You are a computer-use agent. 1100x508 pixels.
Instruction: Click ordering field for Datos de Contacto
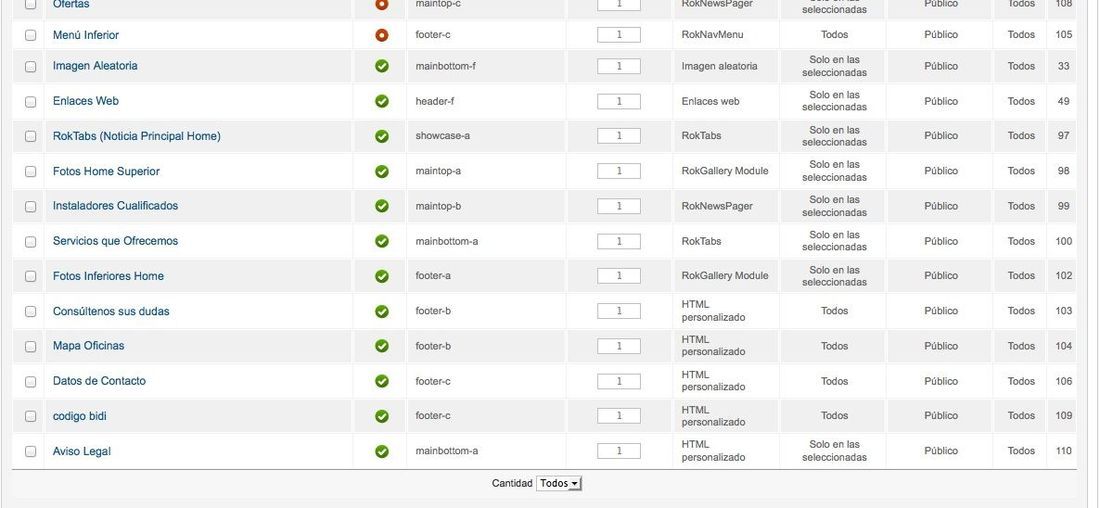(x=619, y=382)
